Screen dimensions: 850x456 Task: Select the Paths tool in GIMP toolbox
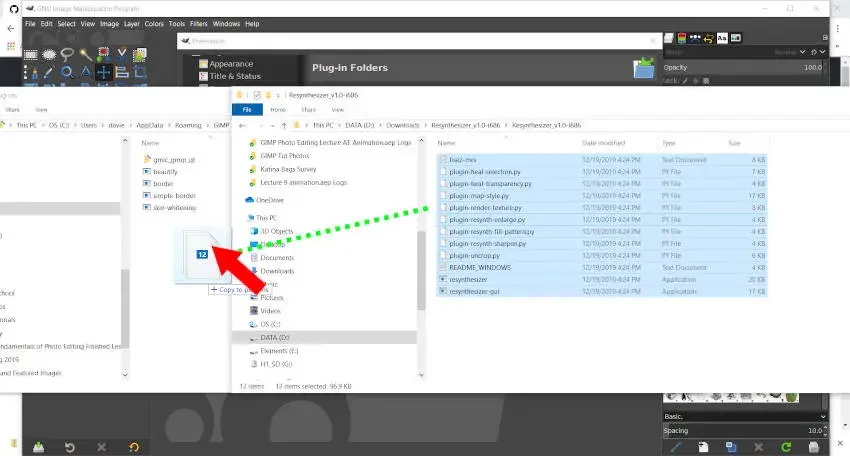[30, 72]
